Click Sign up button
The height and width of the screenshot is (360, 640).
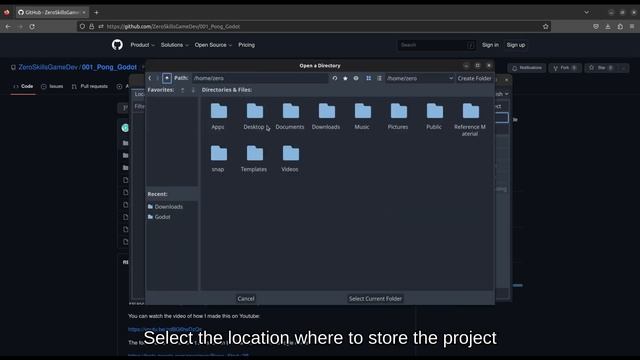[516, 45]
